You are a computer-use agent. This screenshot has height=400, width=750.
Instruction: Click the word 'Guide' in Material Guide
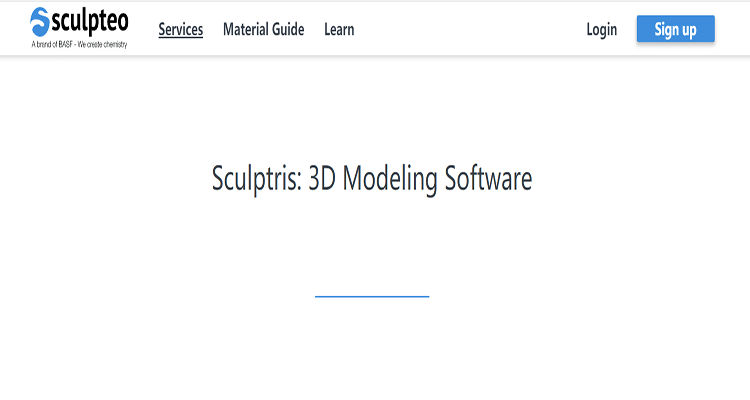(286, 29)
